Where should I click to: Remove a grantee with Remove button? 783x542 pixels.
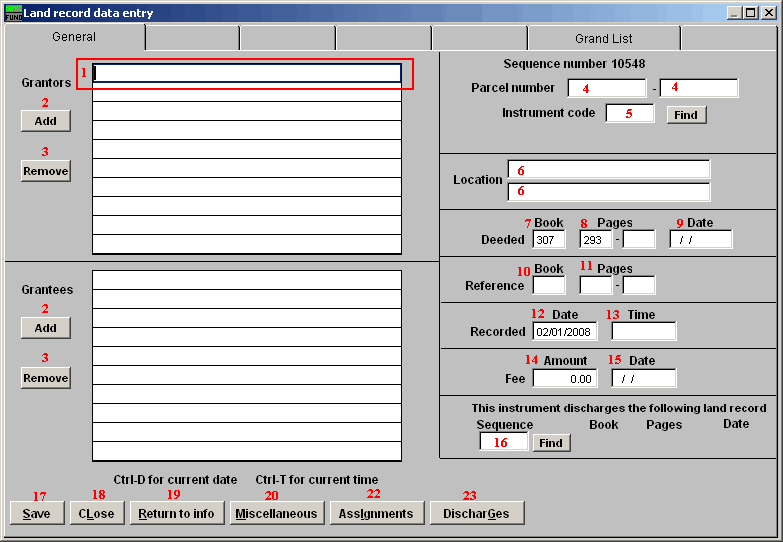click(46, 378)
